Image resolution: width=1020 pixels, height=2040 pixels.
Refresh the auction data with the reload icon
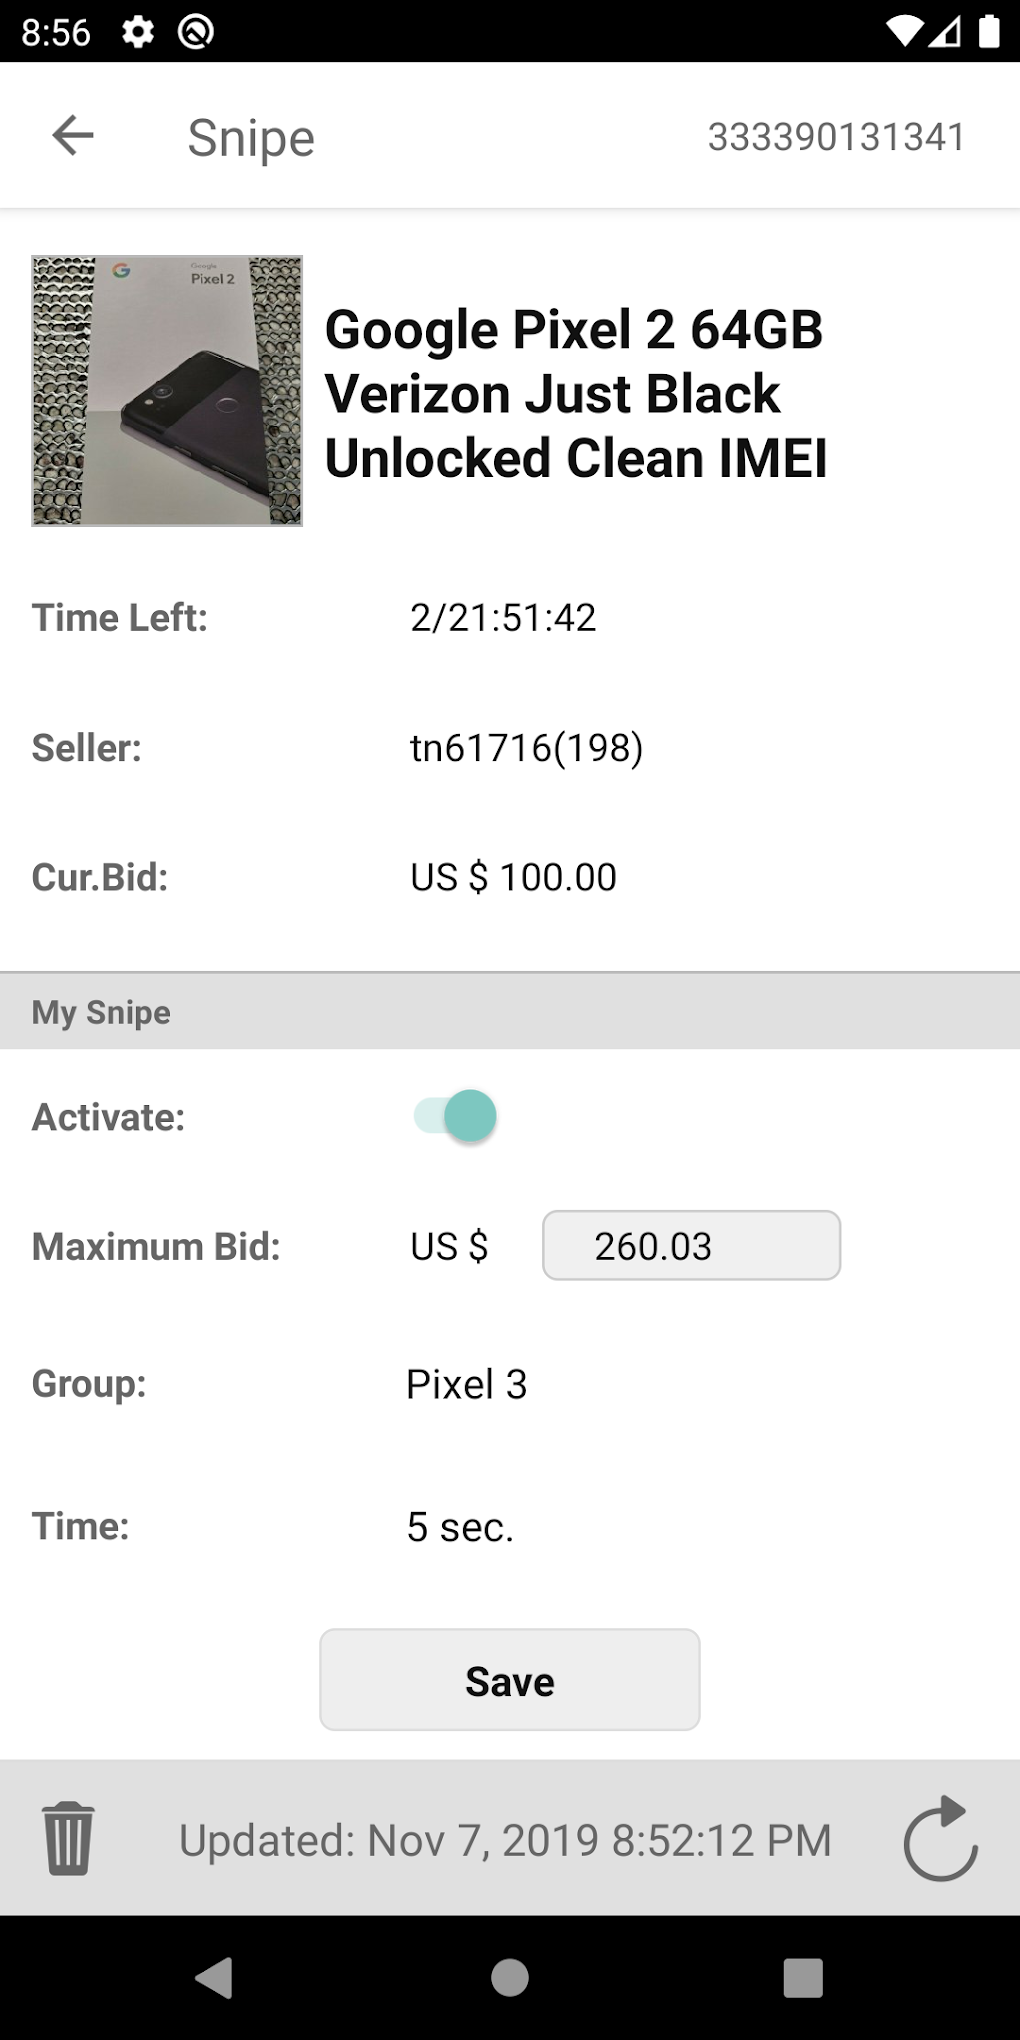coord(940,1838)
